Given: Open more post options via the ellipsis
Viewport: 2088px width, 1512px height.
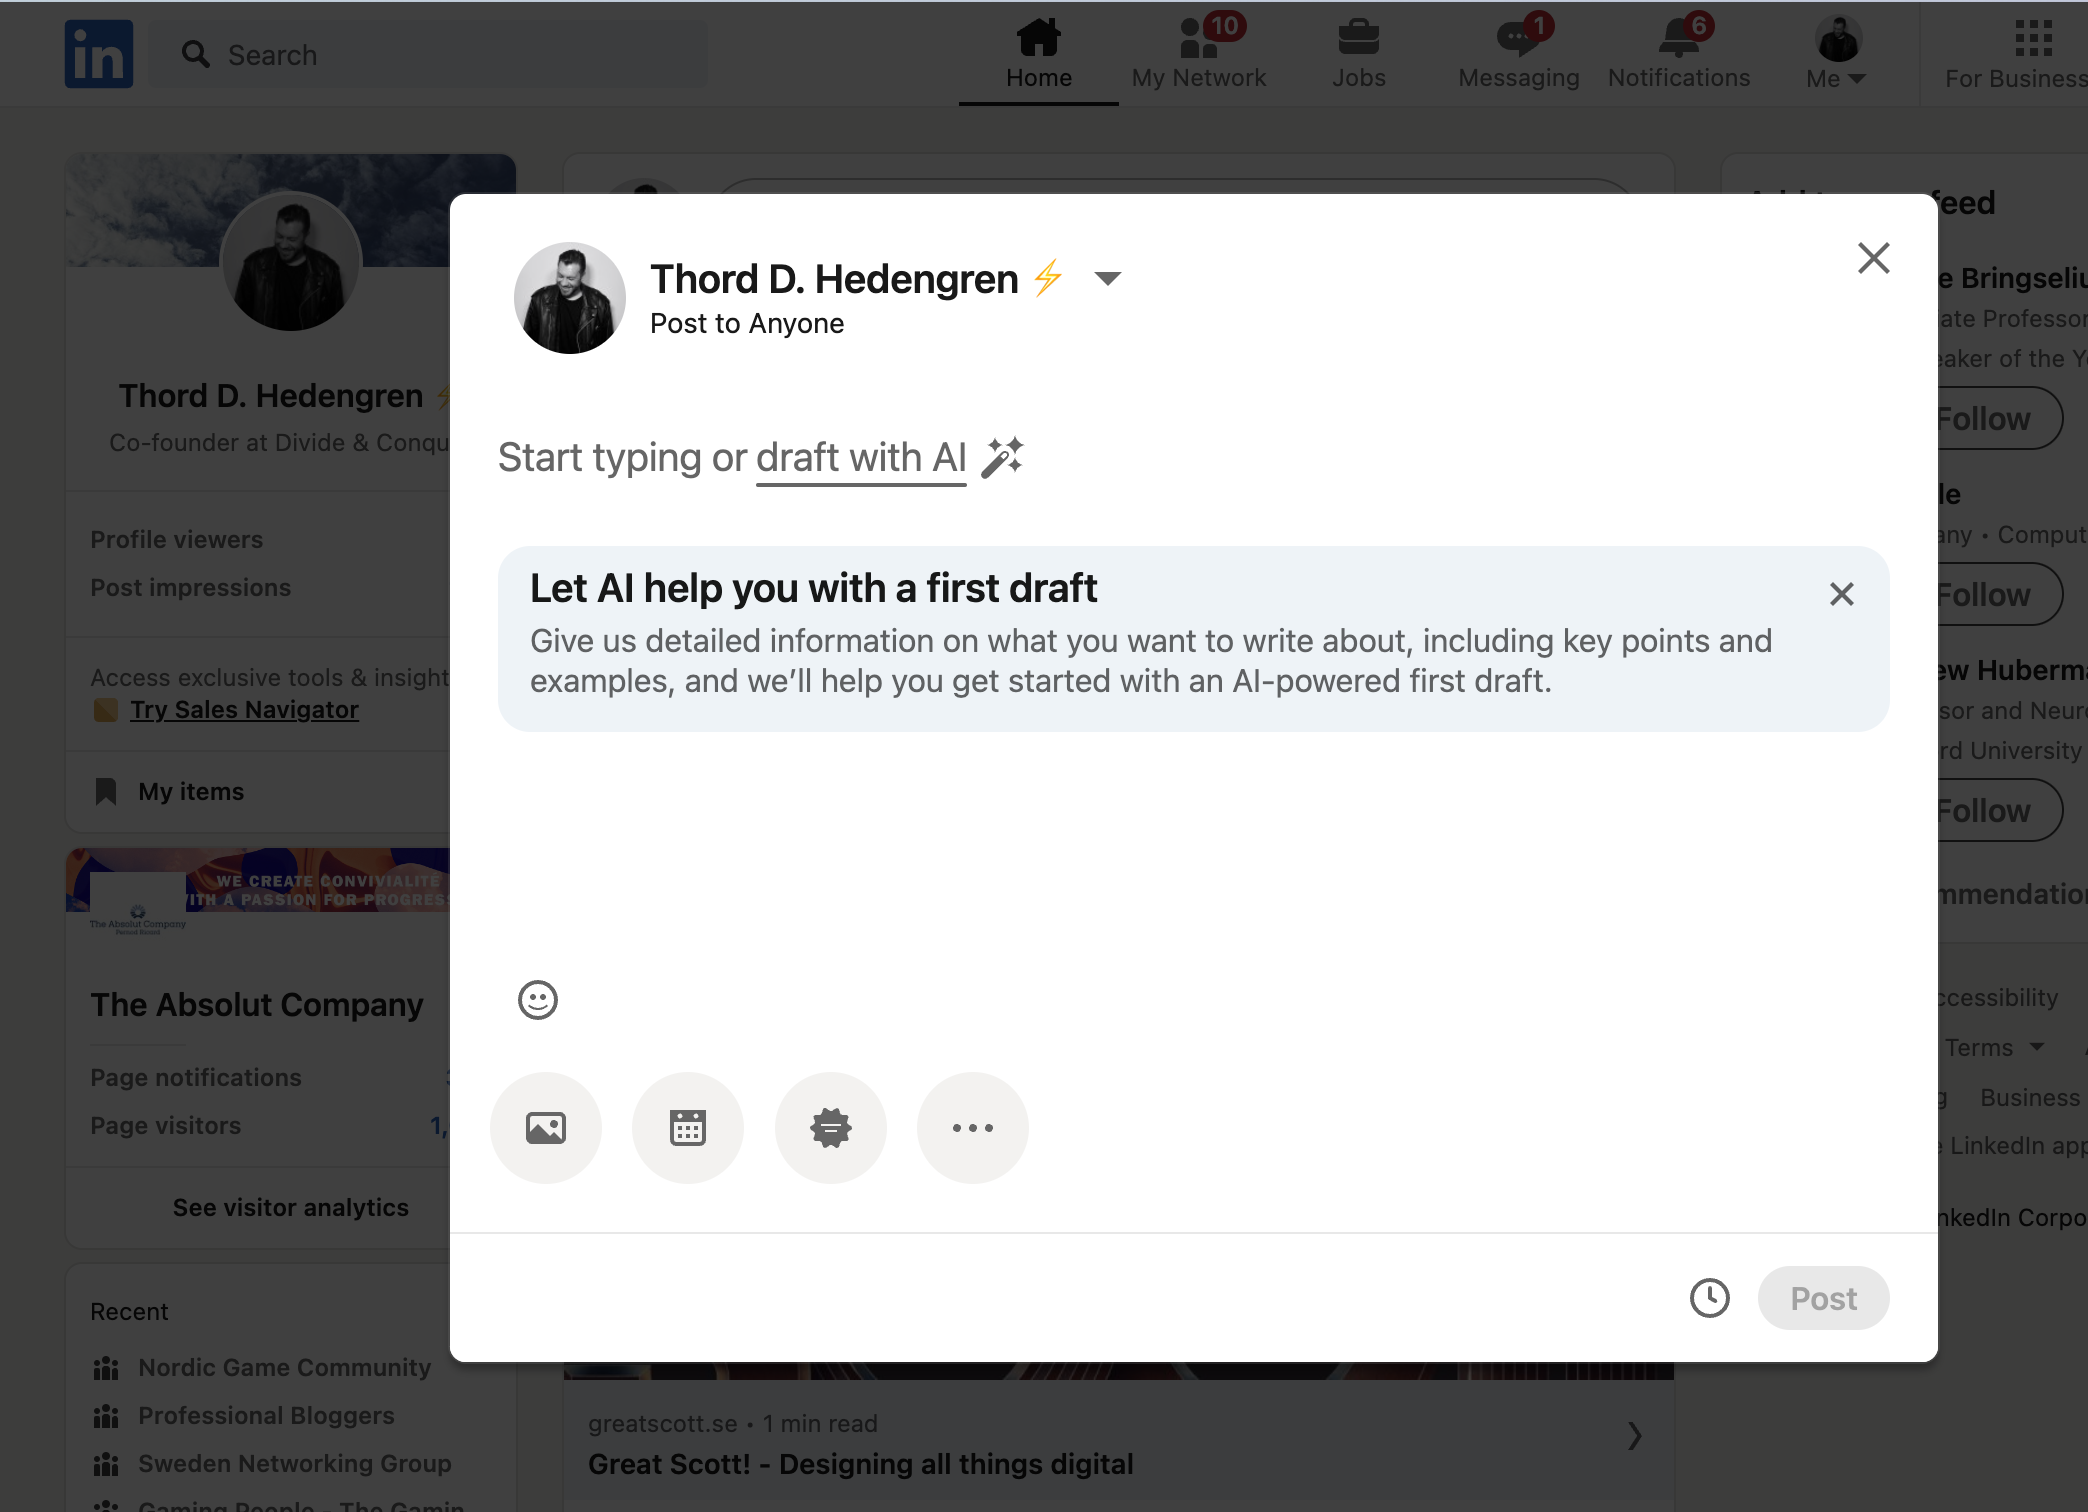Looking at the screenshot, I should (972, 1127).
